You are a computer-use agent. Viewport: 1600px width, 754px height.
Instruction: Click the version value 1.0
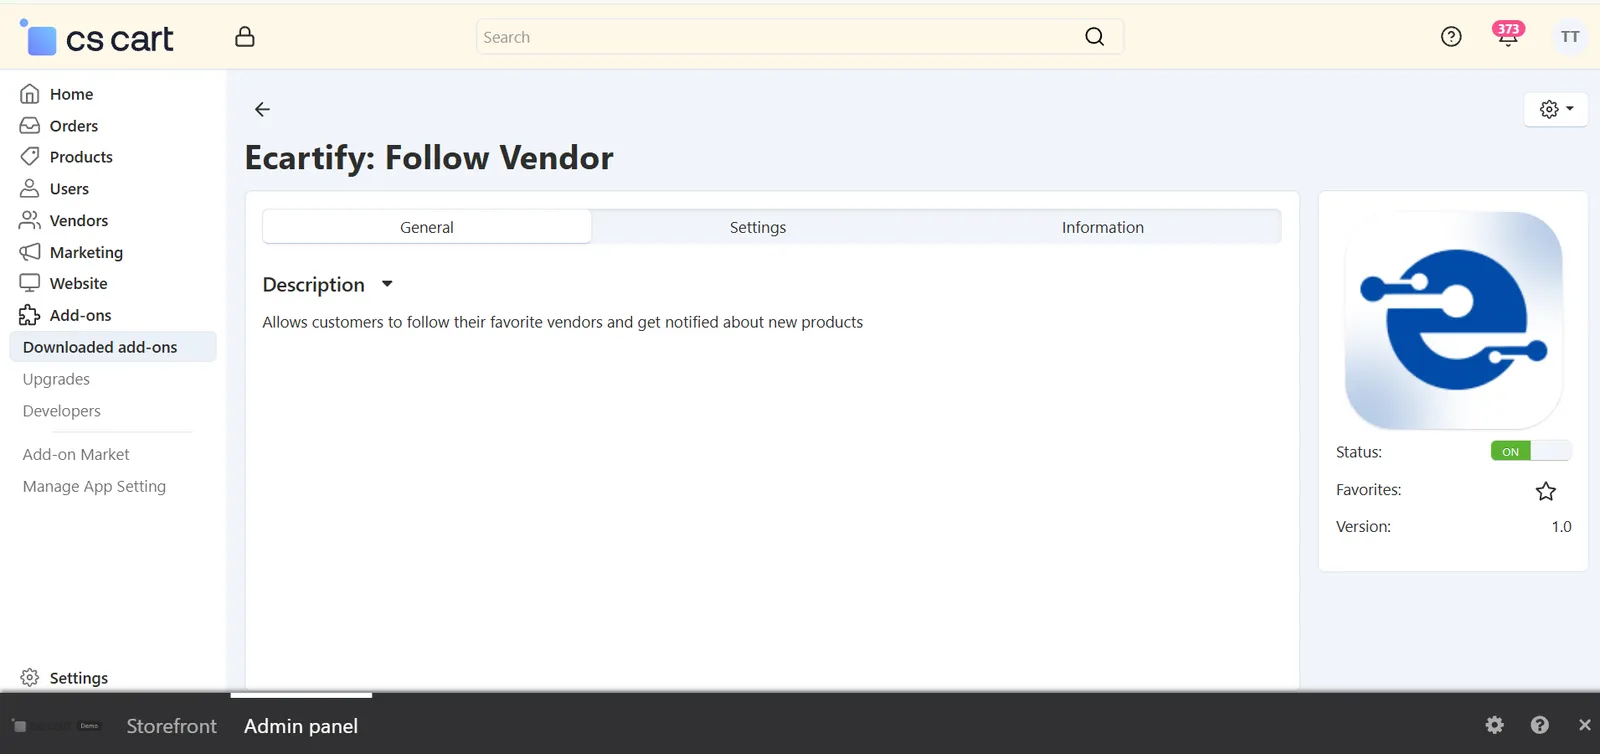1562,527
